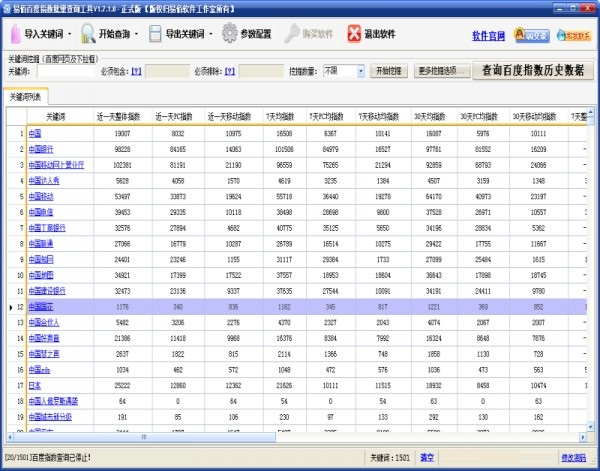Expand the 挖掘数量 dropdown

click(359, 72)
